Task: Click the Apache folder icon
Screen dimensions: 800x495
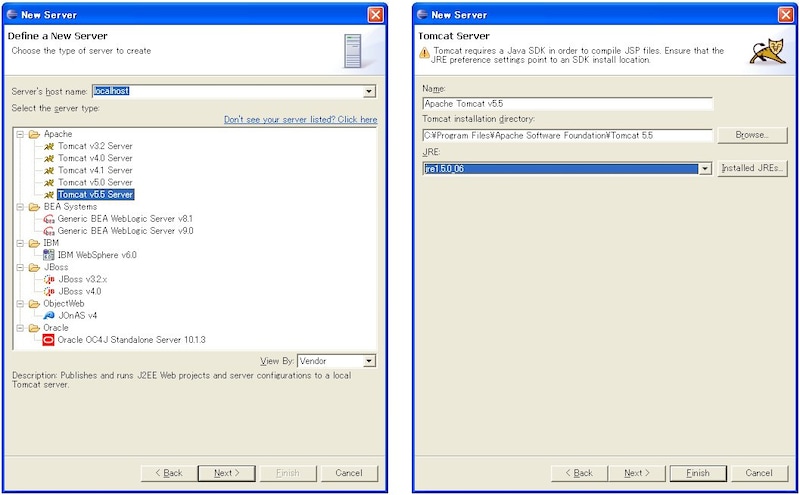Action: pyautogui.click(x=34, y=134)
